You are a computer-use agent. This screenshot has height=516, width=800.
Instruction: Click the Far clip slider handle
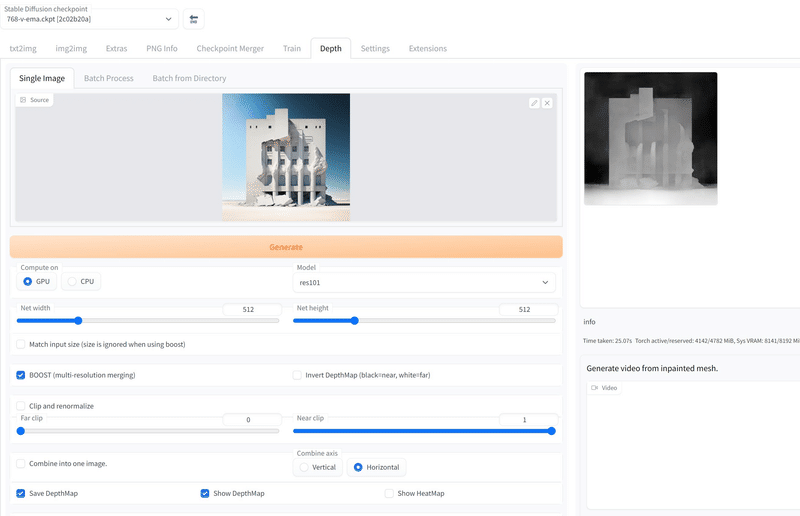click(21, 431)
